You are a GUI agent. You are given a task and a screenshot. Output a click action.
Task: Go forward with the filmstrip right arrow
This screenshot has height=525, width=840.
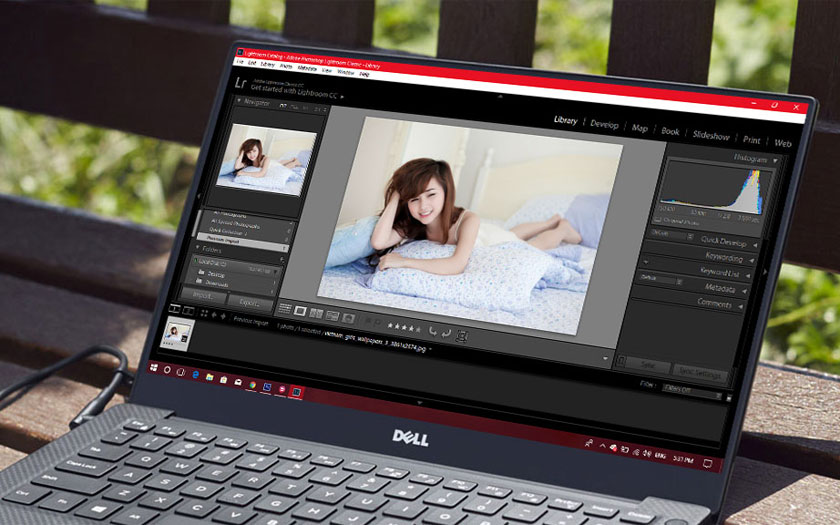click(x=223, y=316)
